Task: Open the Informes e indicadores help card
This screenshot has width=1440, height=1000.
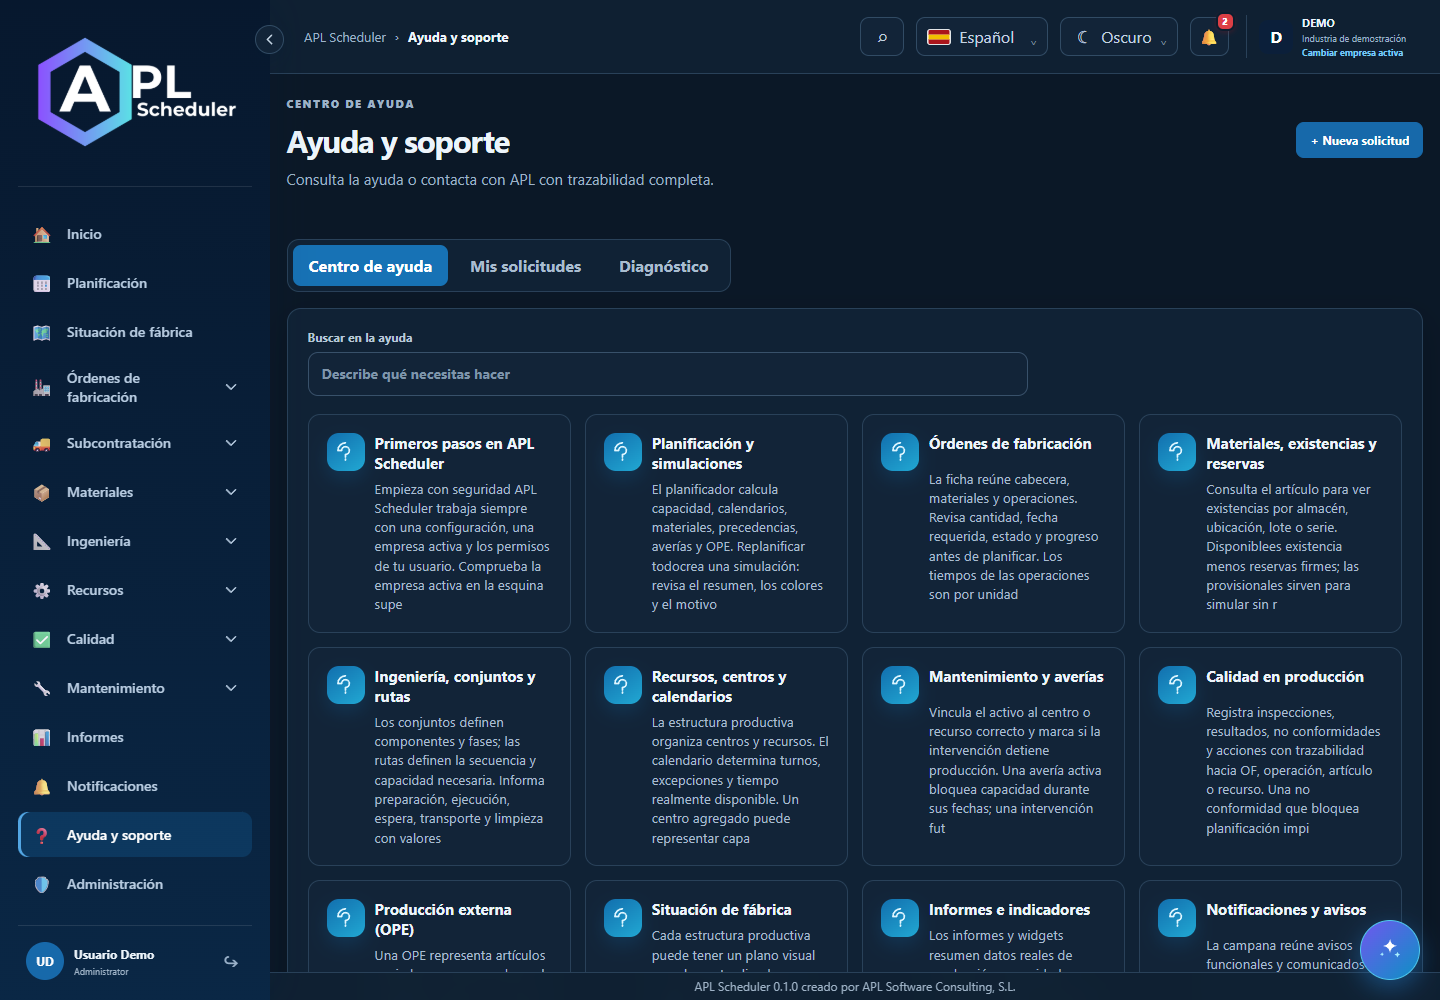Action: (x=993, y=926)
